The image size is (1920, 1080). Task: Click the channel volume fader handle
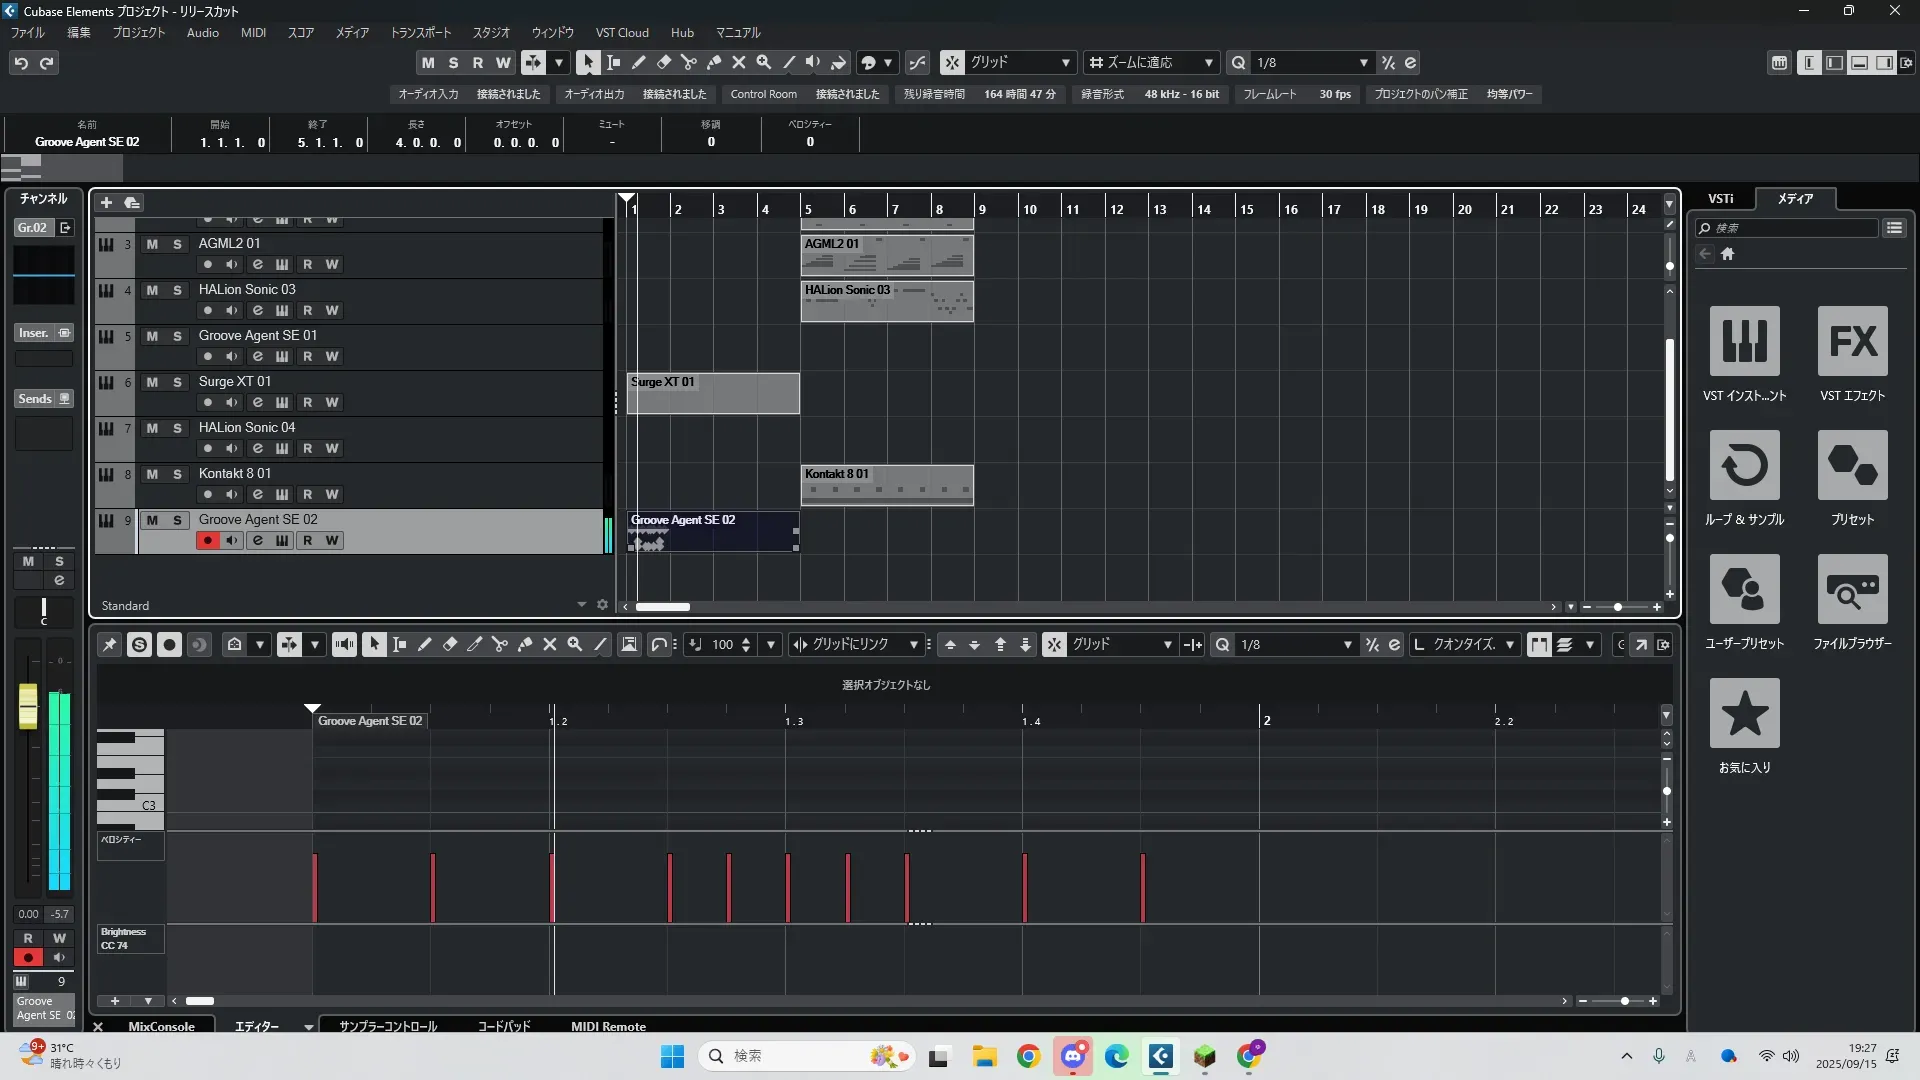(28, 706)
